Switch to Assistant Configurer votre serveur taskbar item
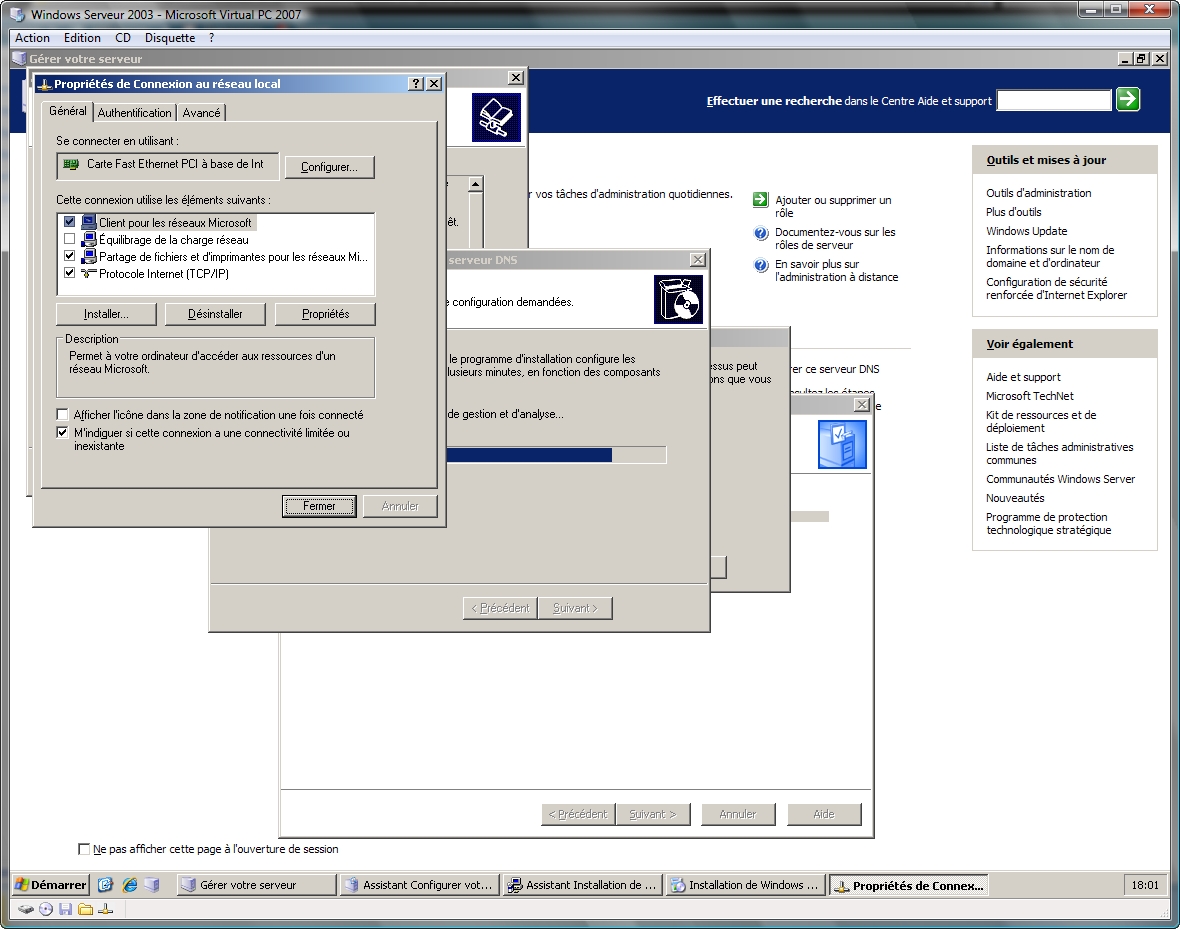The height and width of the screenshot is (929, 1180). 419,885
